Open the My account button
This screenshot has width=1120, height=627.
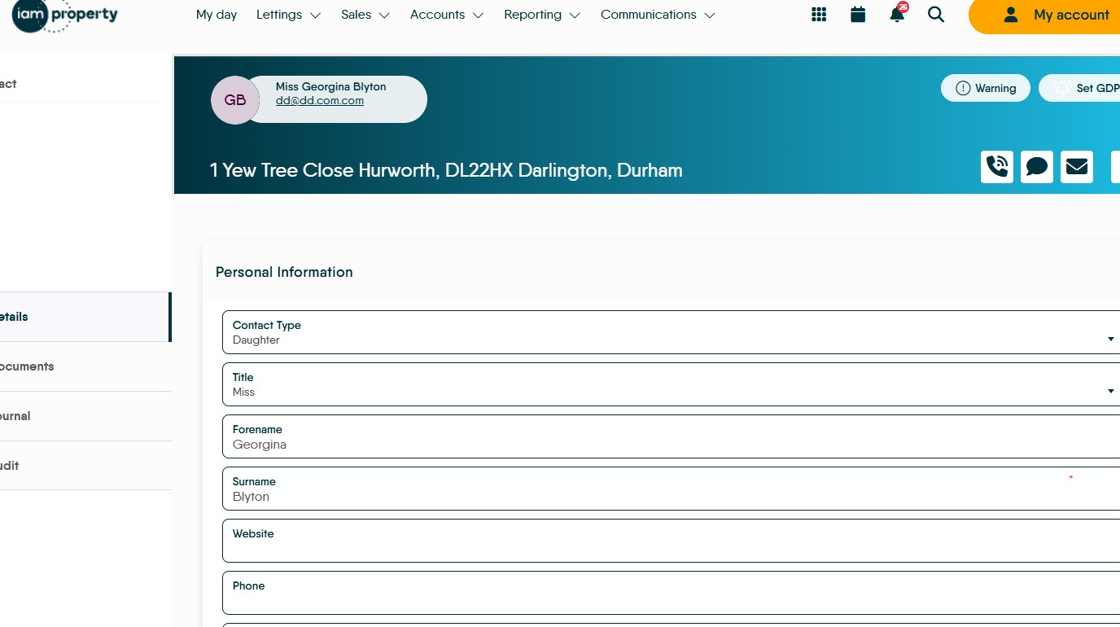tap(1044, 15)
